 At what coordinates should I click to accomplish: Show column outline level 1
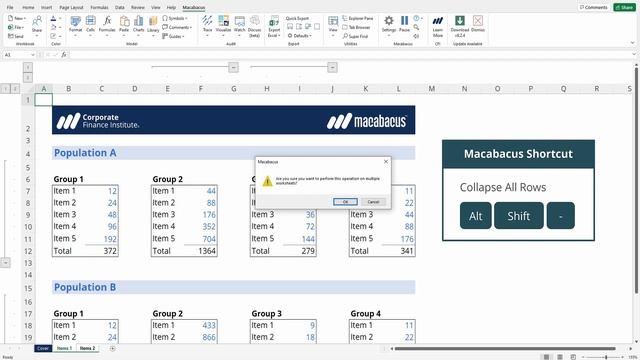(x=28, y=67)
